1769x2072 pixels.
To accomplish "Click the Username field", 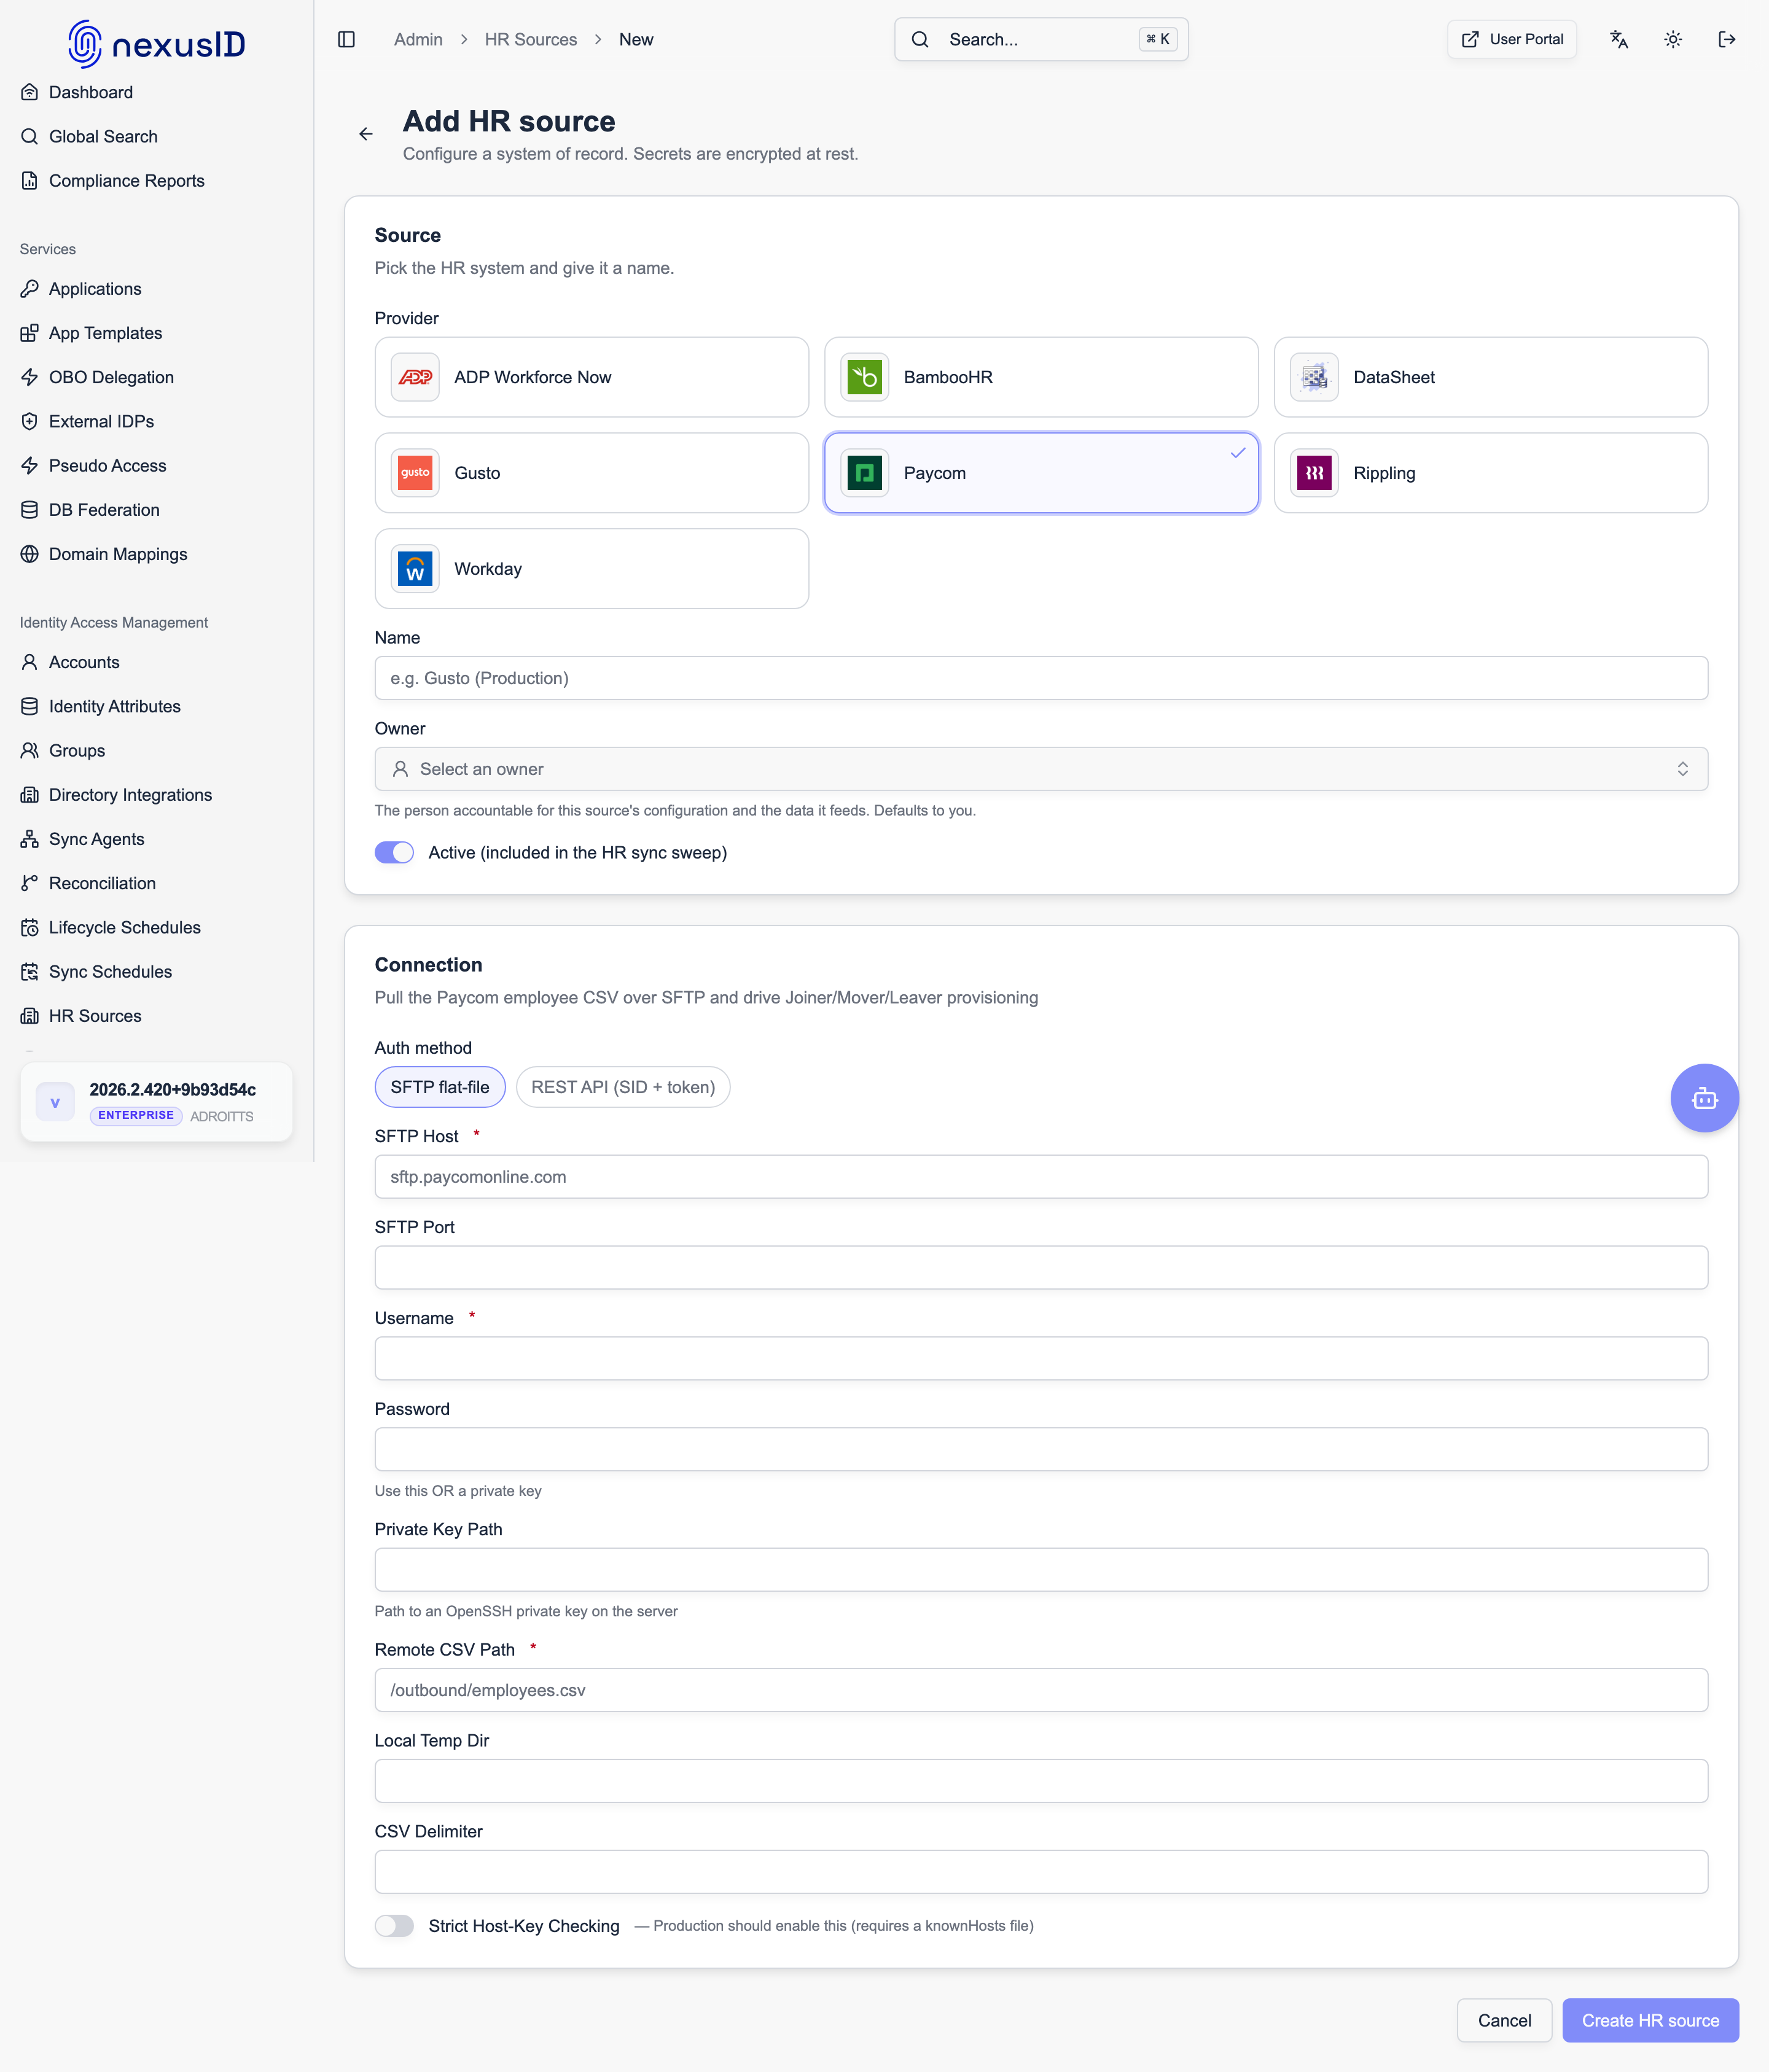I will [1041, 1359].
